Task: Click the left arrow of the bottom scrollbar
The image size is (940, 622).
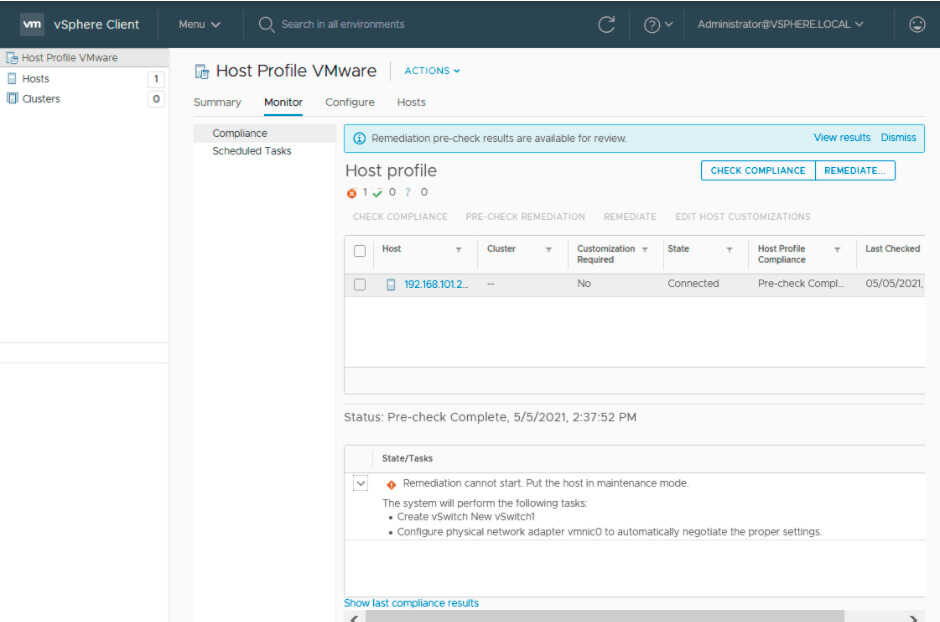Action: (354, 618)
